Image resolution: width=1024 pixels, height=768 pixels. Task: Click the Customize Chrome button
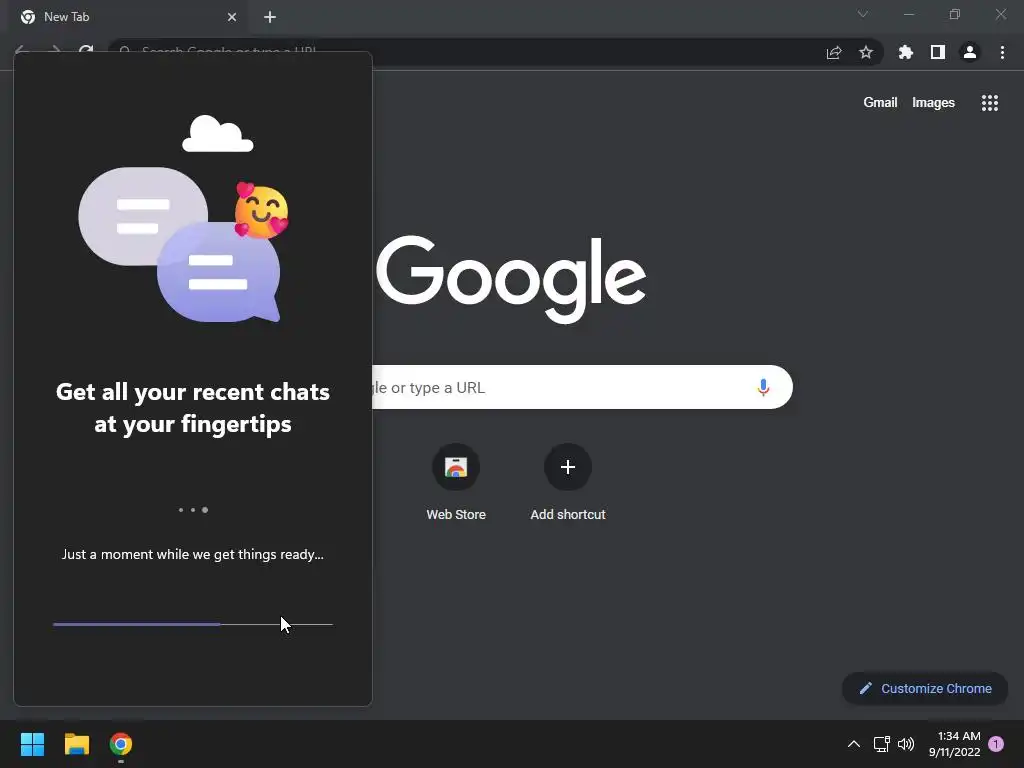[925, 688]
